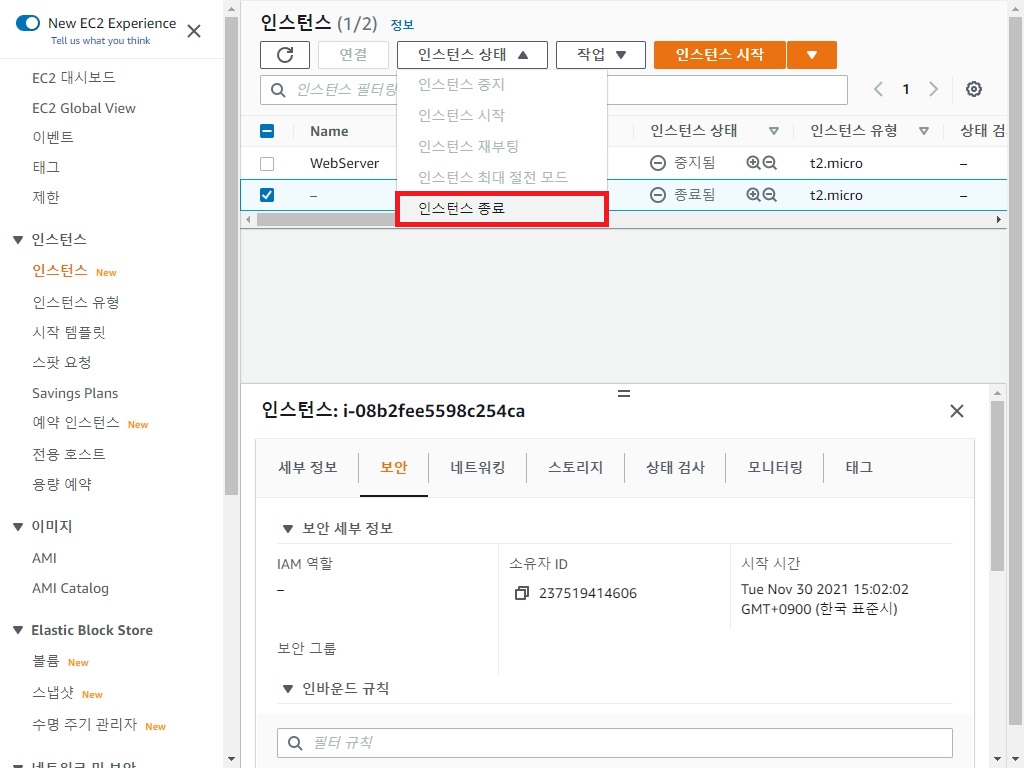Screen dimensions: 1024x768
Task: Open Tell us what you think link
Action: coord(101,40)
